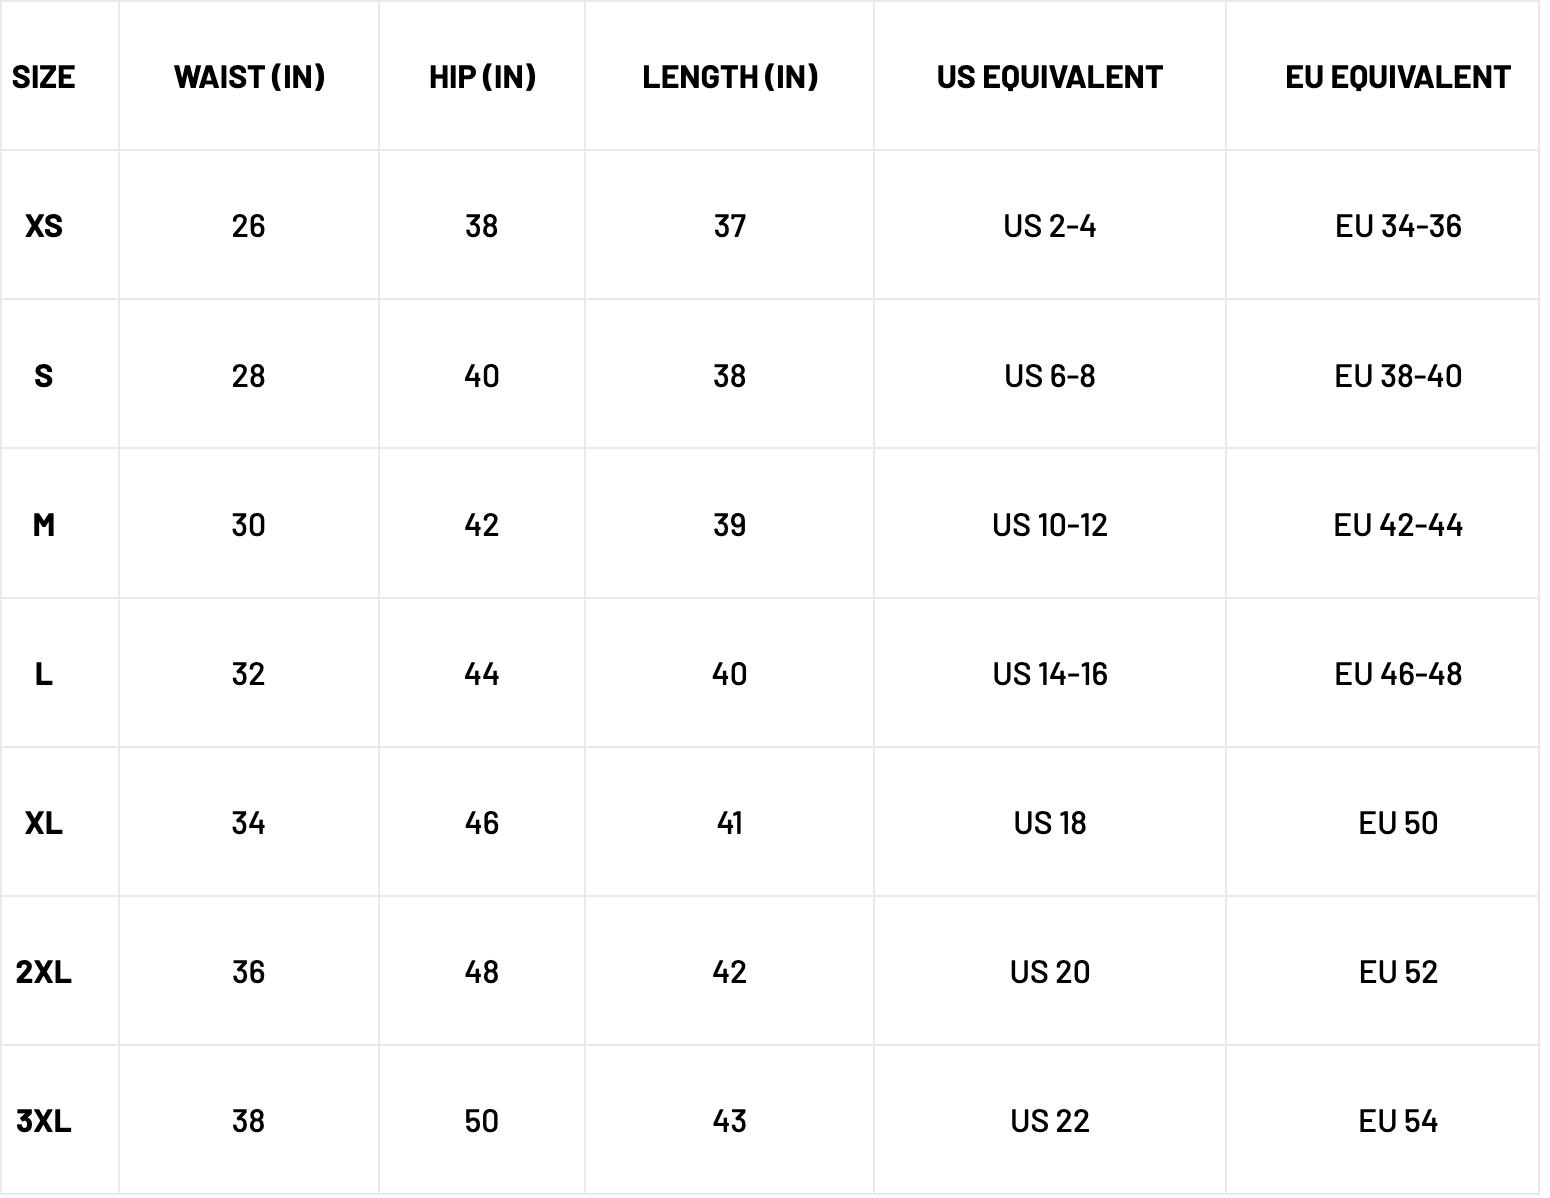Select the LENGTH (IN) header cell
The image size is (1550, 1198).
(x=730, y=77)
